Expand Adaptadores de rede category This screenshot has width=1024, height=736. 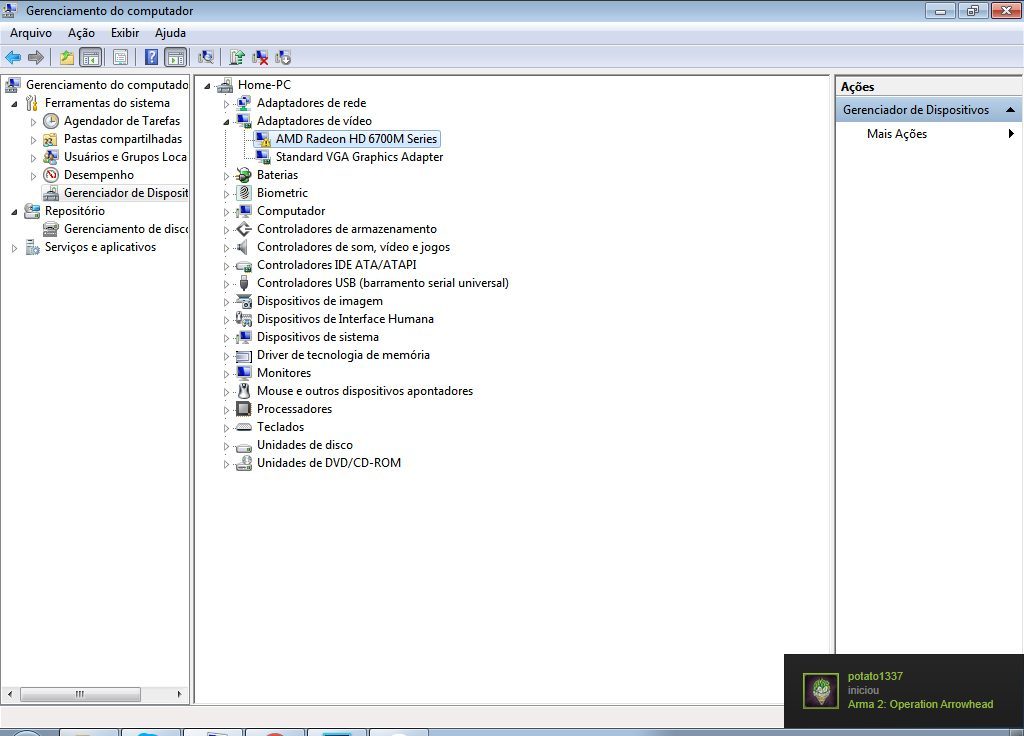(227, 103)
